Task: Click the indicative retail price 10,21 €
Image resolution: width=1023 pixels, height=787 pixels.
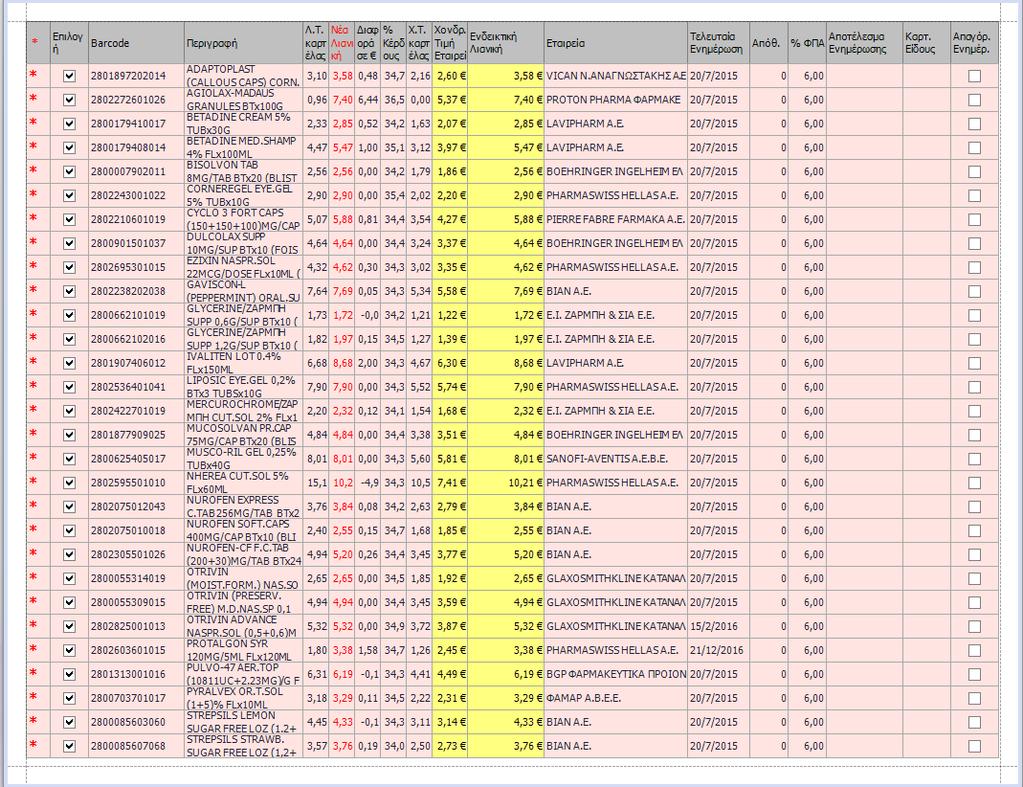Action: pos(506,483)
